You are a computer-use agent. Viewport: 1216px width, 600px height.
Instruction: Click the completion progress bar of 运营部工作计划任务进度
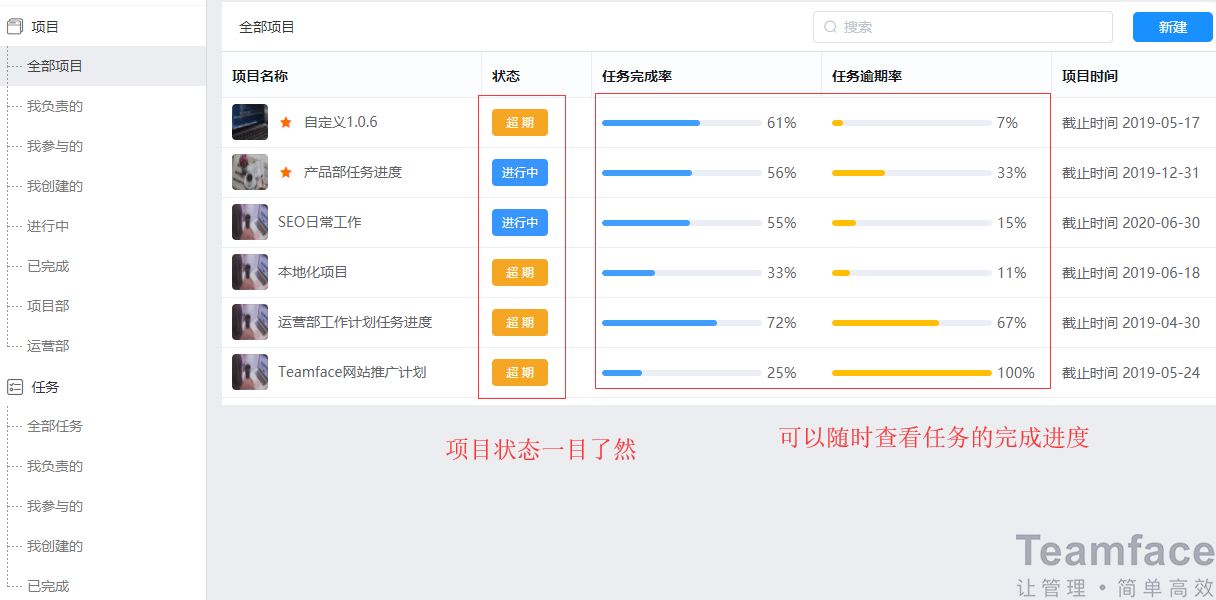point(680,322)
